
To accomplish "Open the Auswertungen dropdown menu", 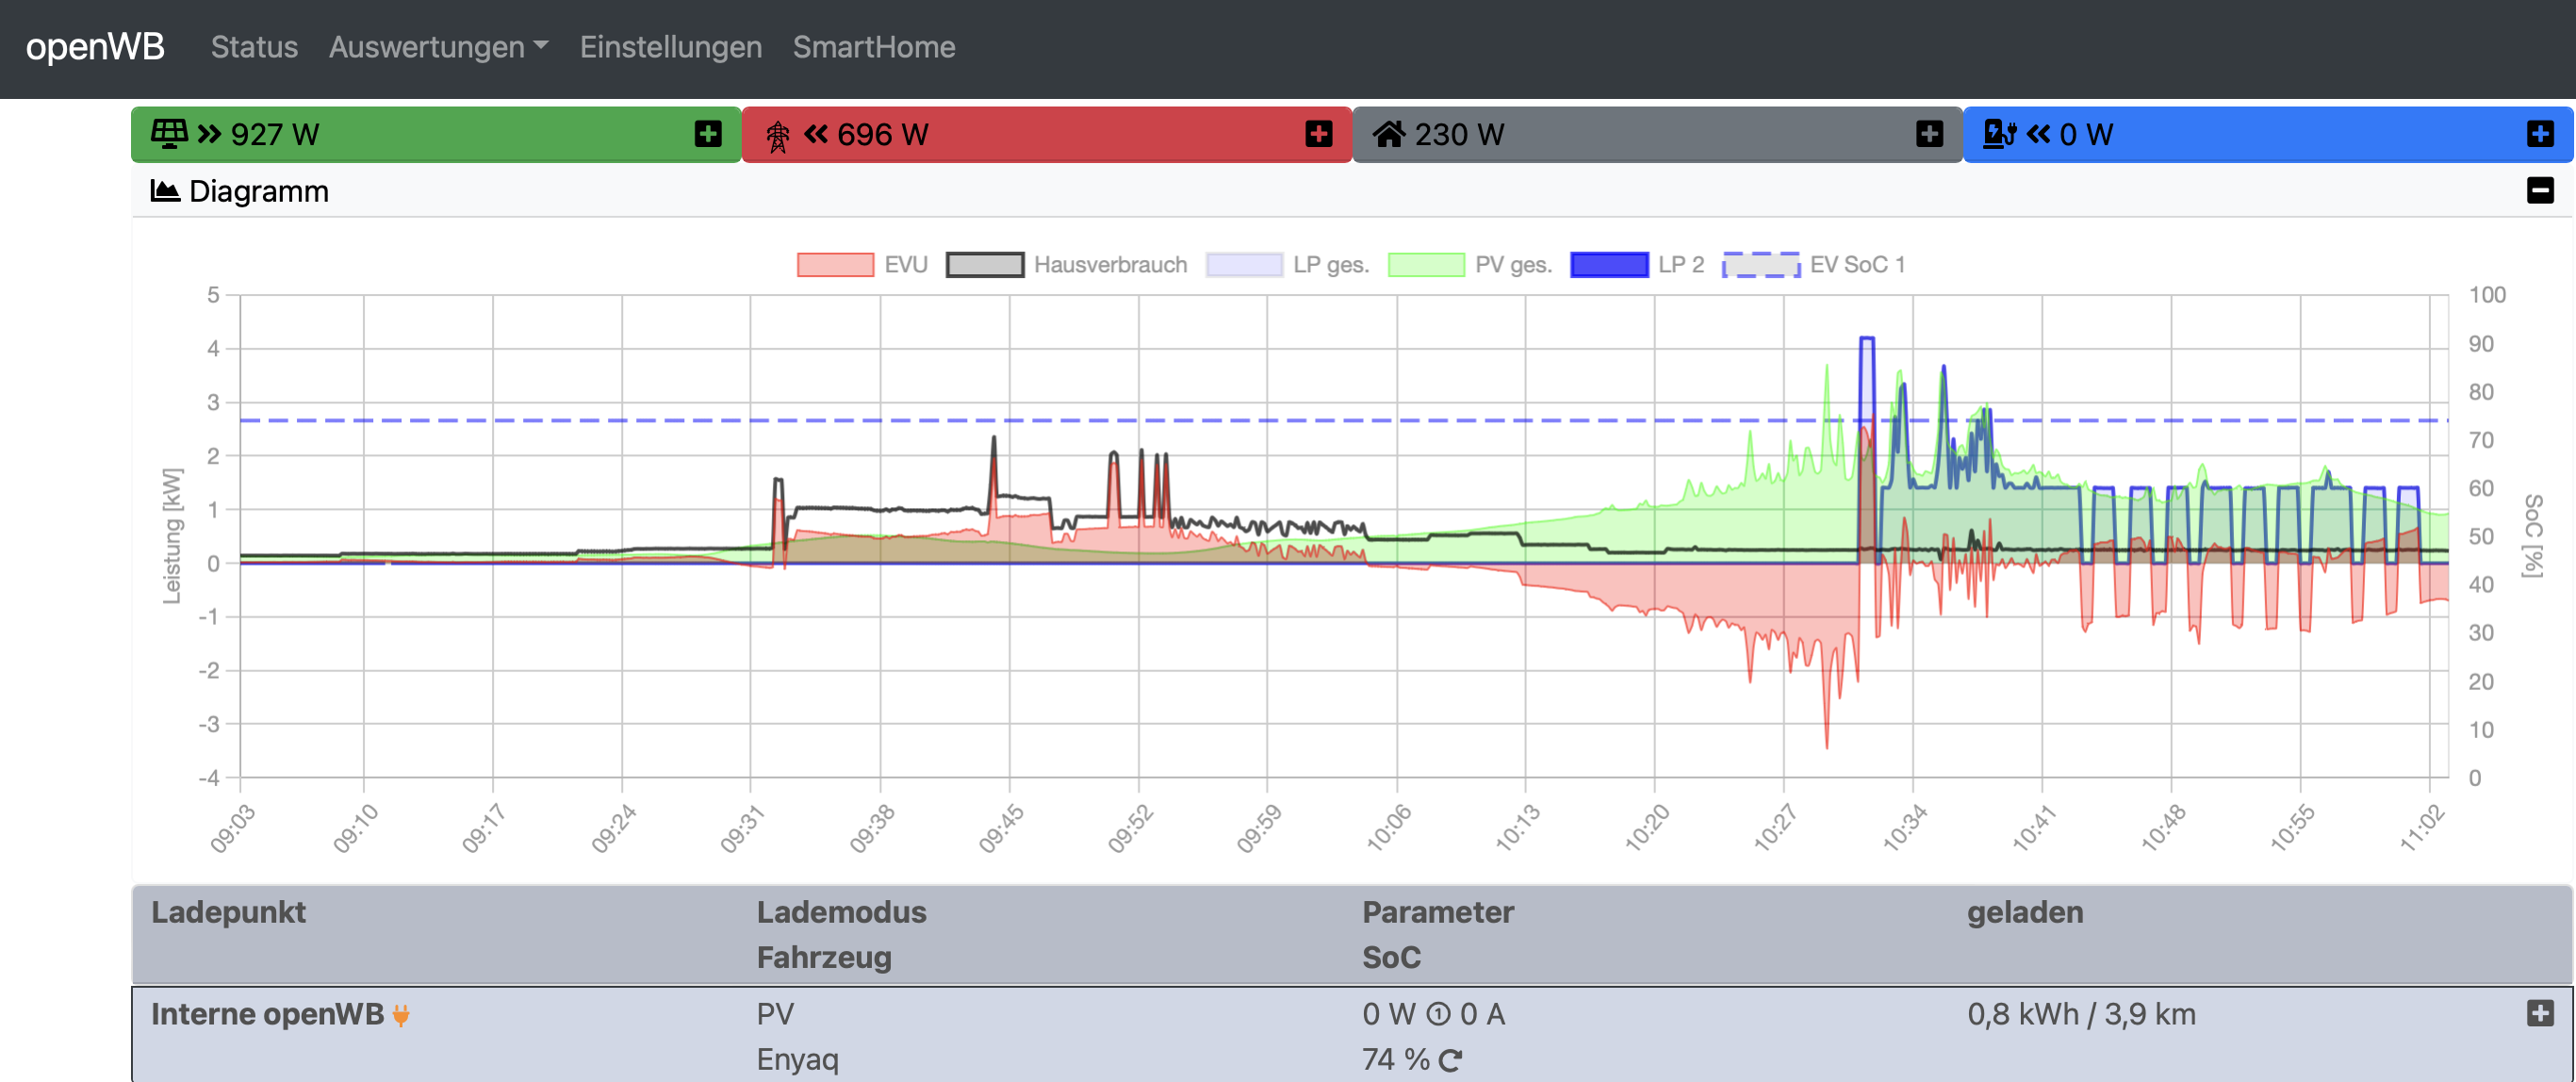I will pos(437,47).
